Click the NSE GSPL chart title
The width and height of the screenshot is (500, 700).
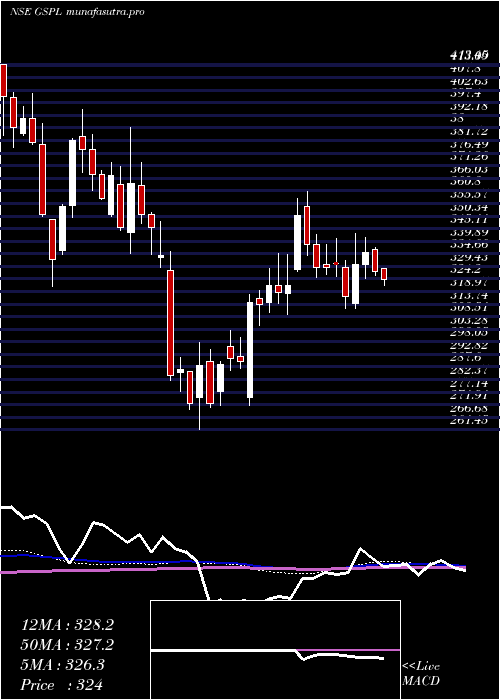(x=77, y=12)
